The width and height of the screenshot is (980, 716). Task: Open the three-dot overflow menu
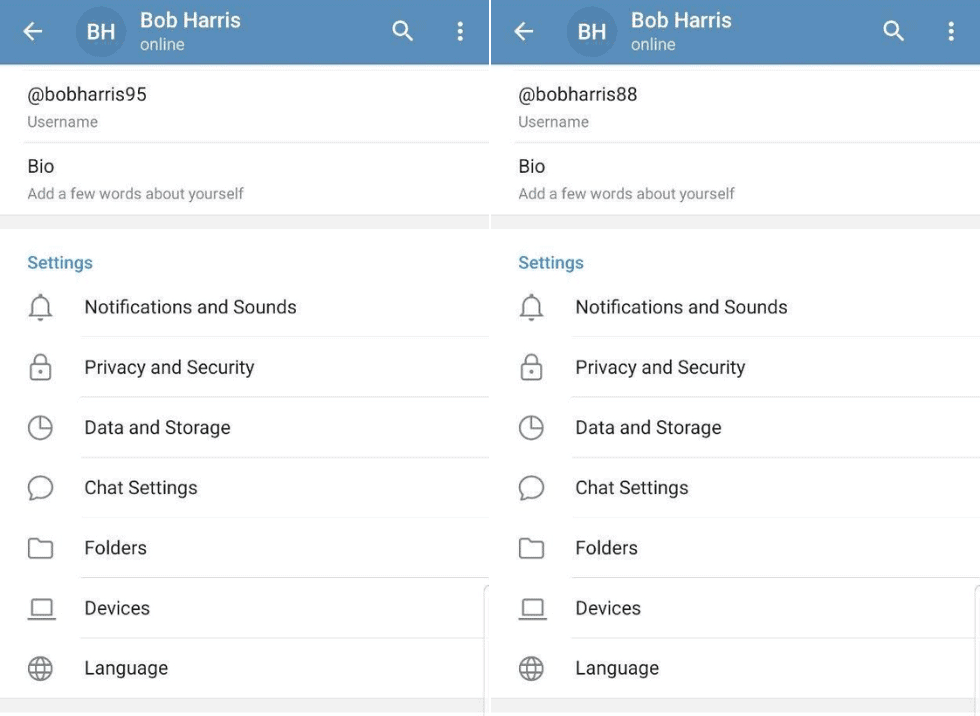tap(460, 30)
